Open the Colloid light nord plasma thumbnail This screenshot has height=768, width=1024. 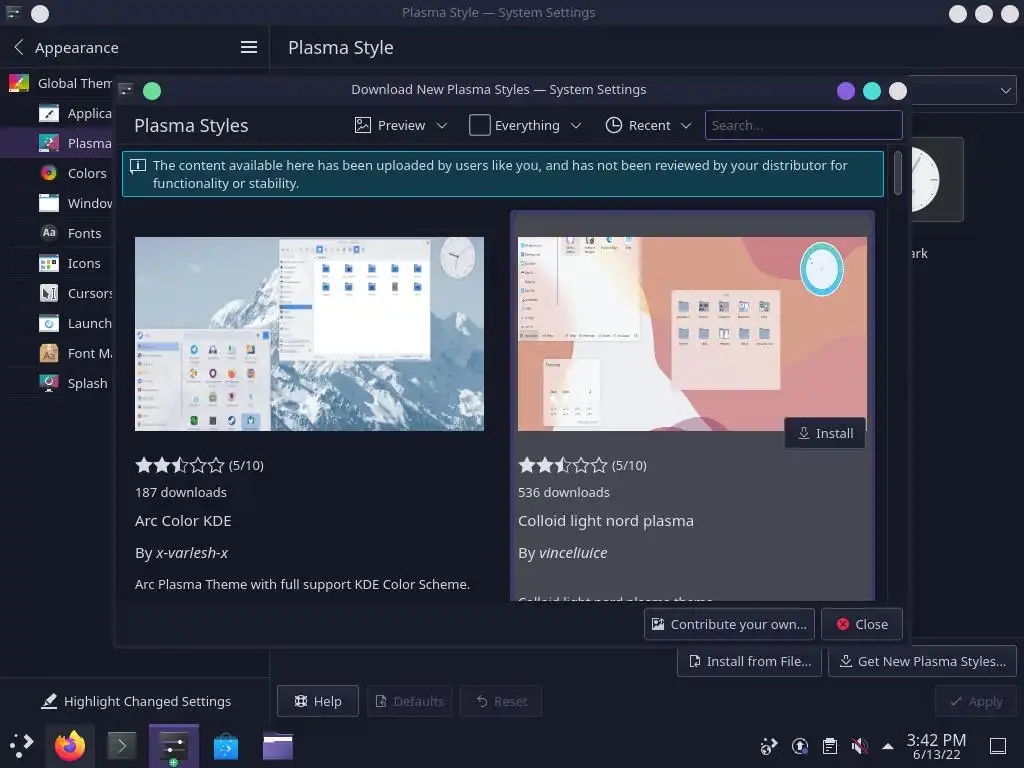click(x=692, y=334)
